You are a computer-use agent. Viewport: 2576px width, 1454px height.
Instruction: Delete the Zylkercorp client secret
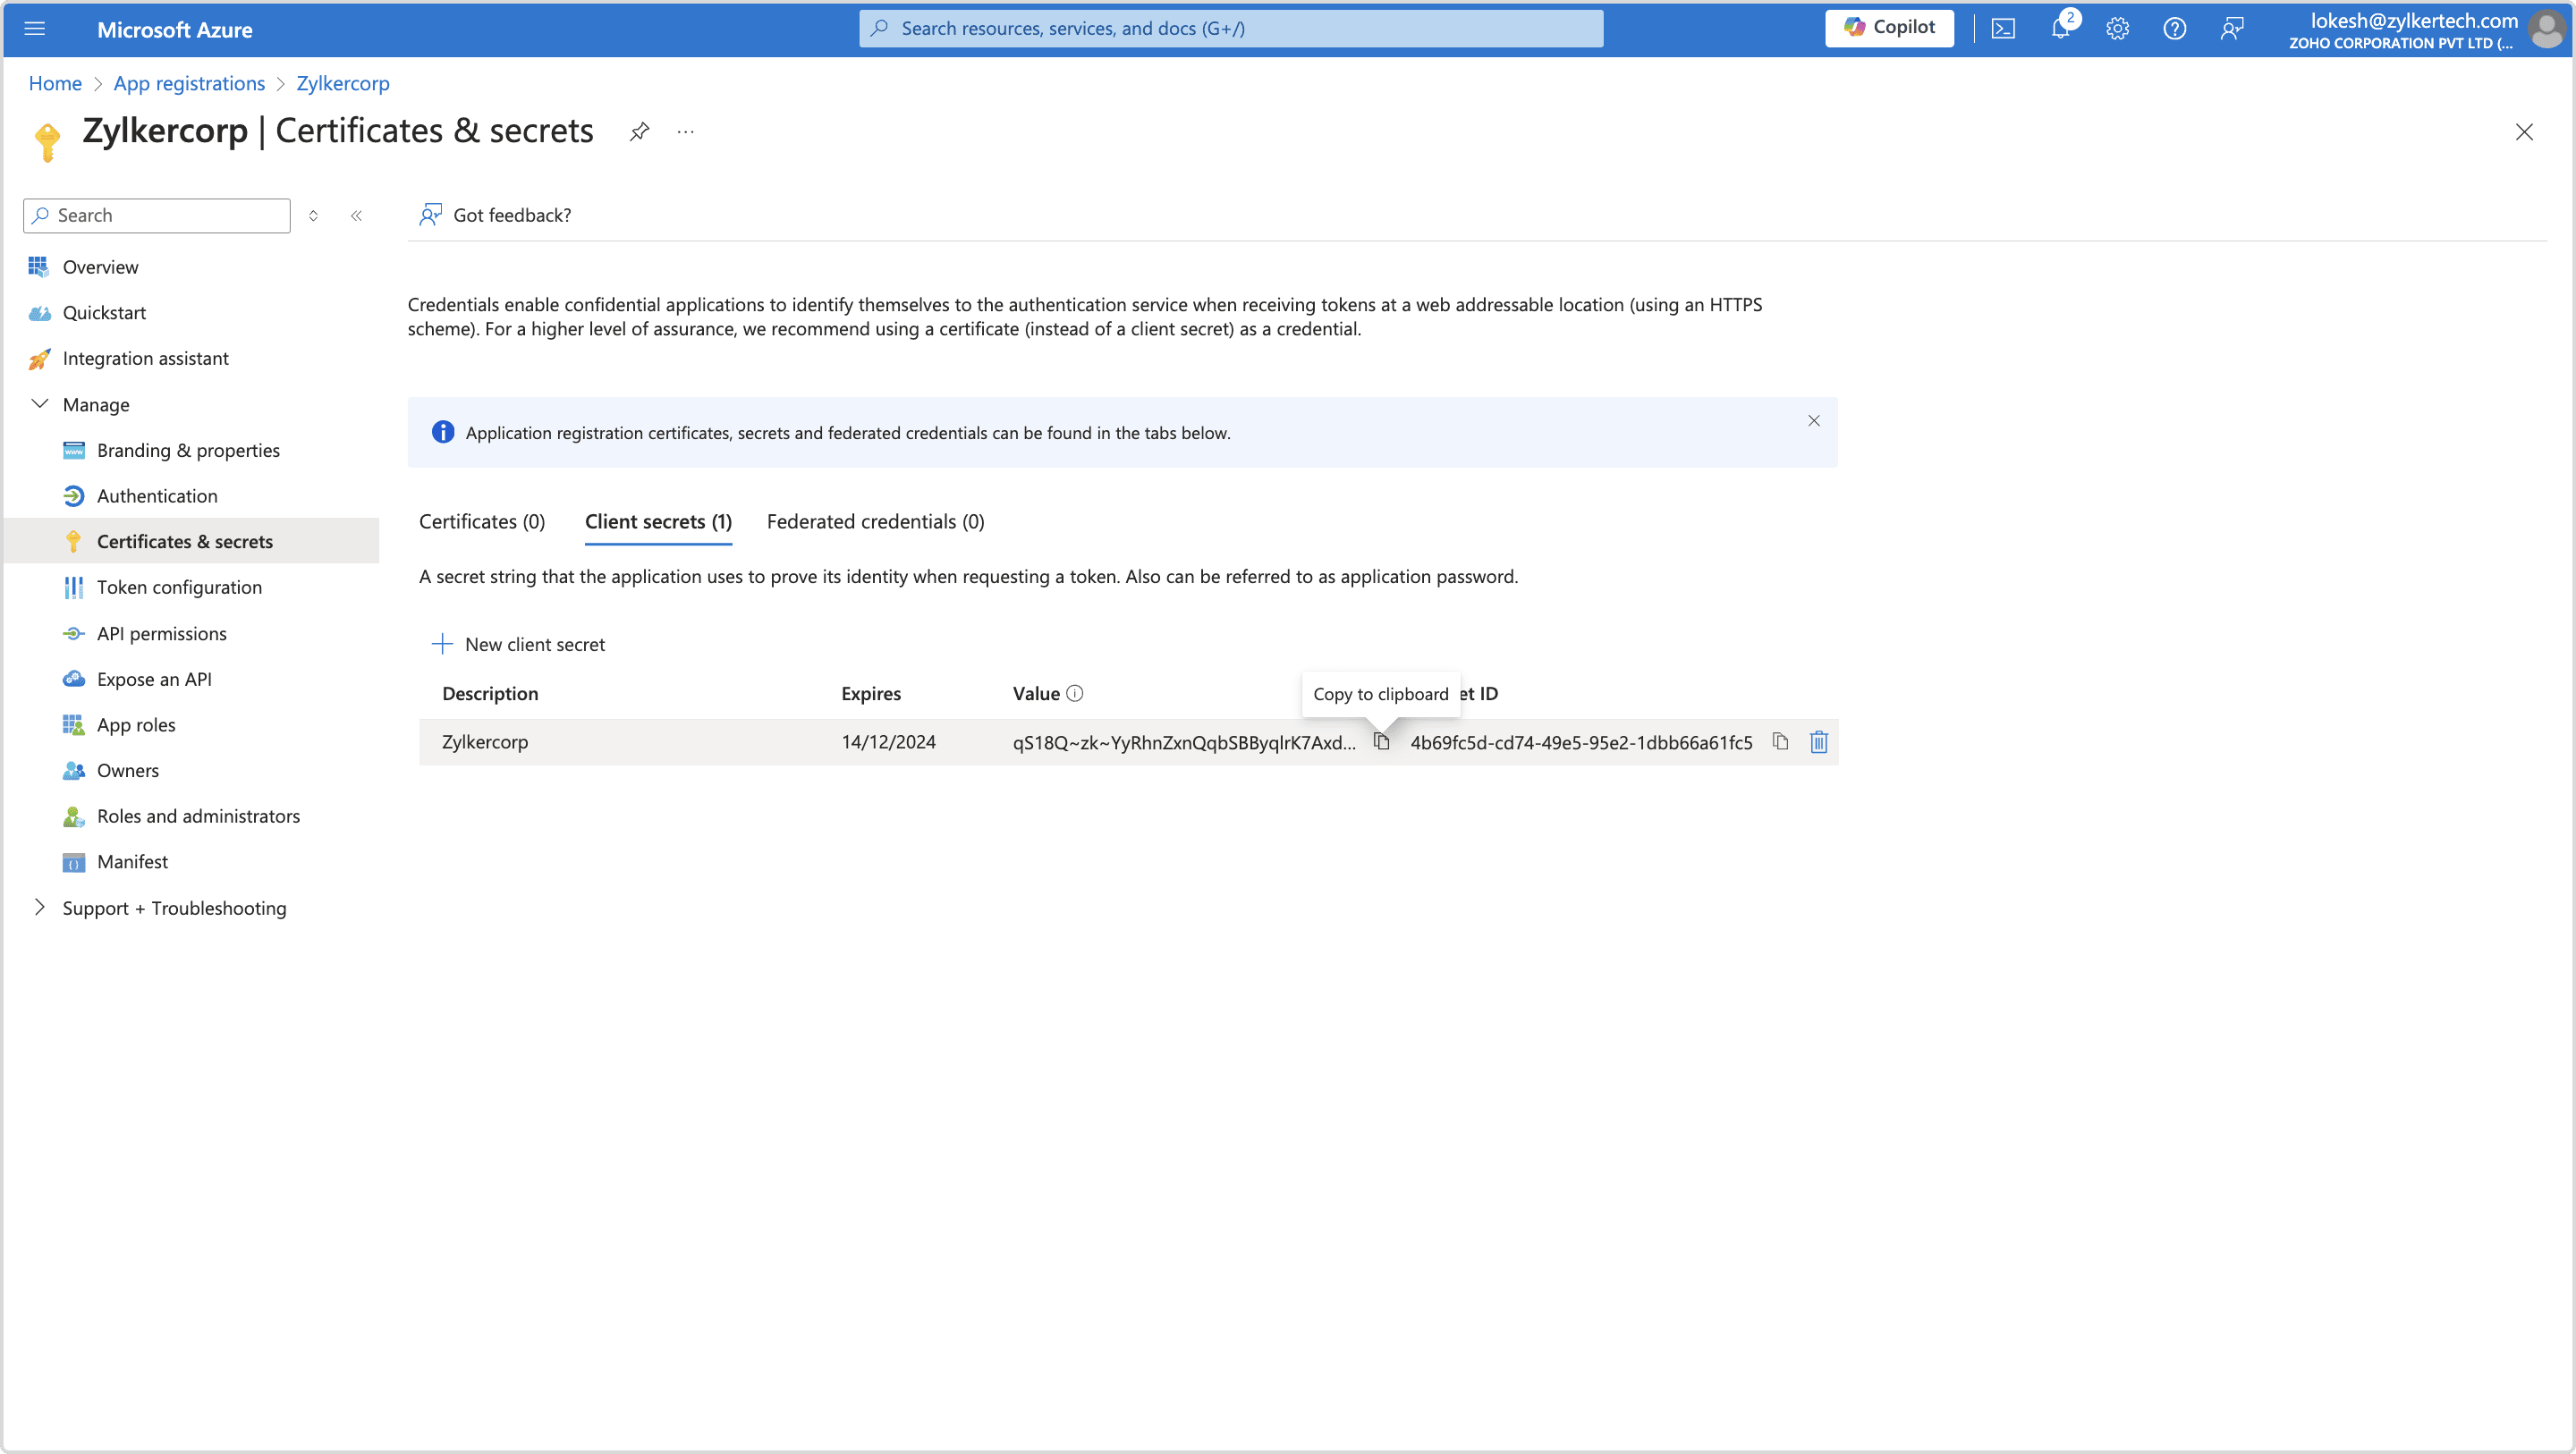pos(1818,741)
